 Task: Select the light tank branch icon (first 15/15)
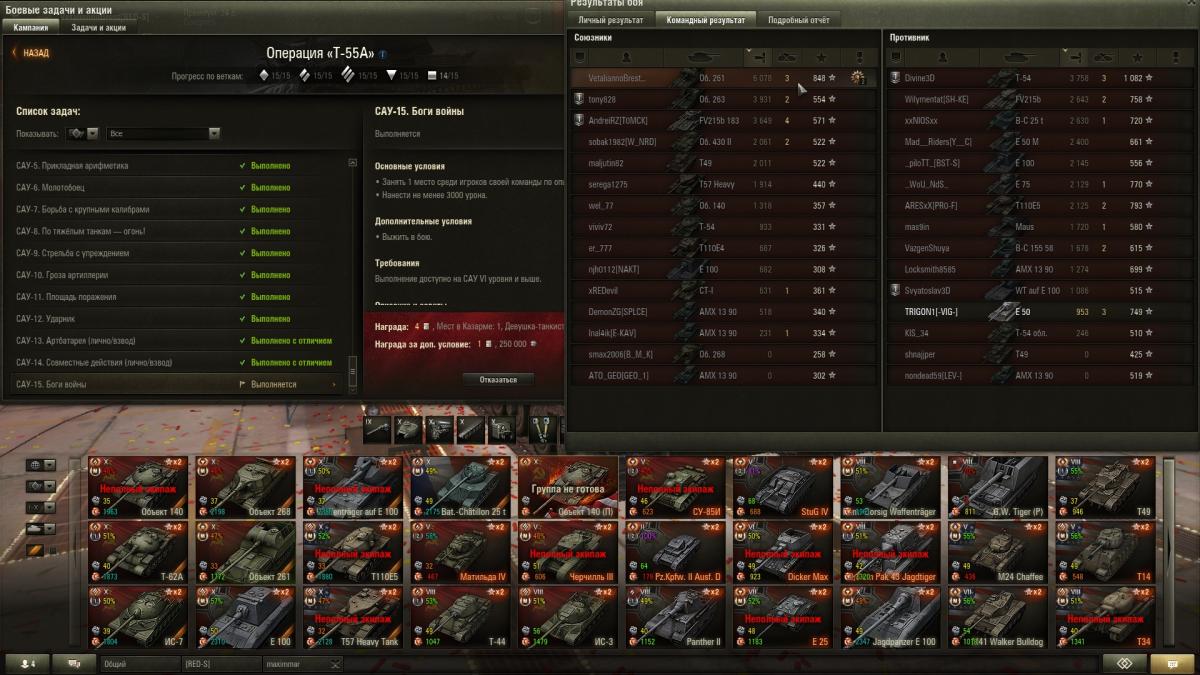[x=264, y=75]
